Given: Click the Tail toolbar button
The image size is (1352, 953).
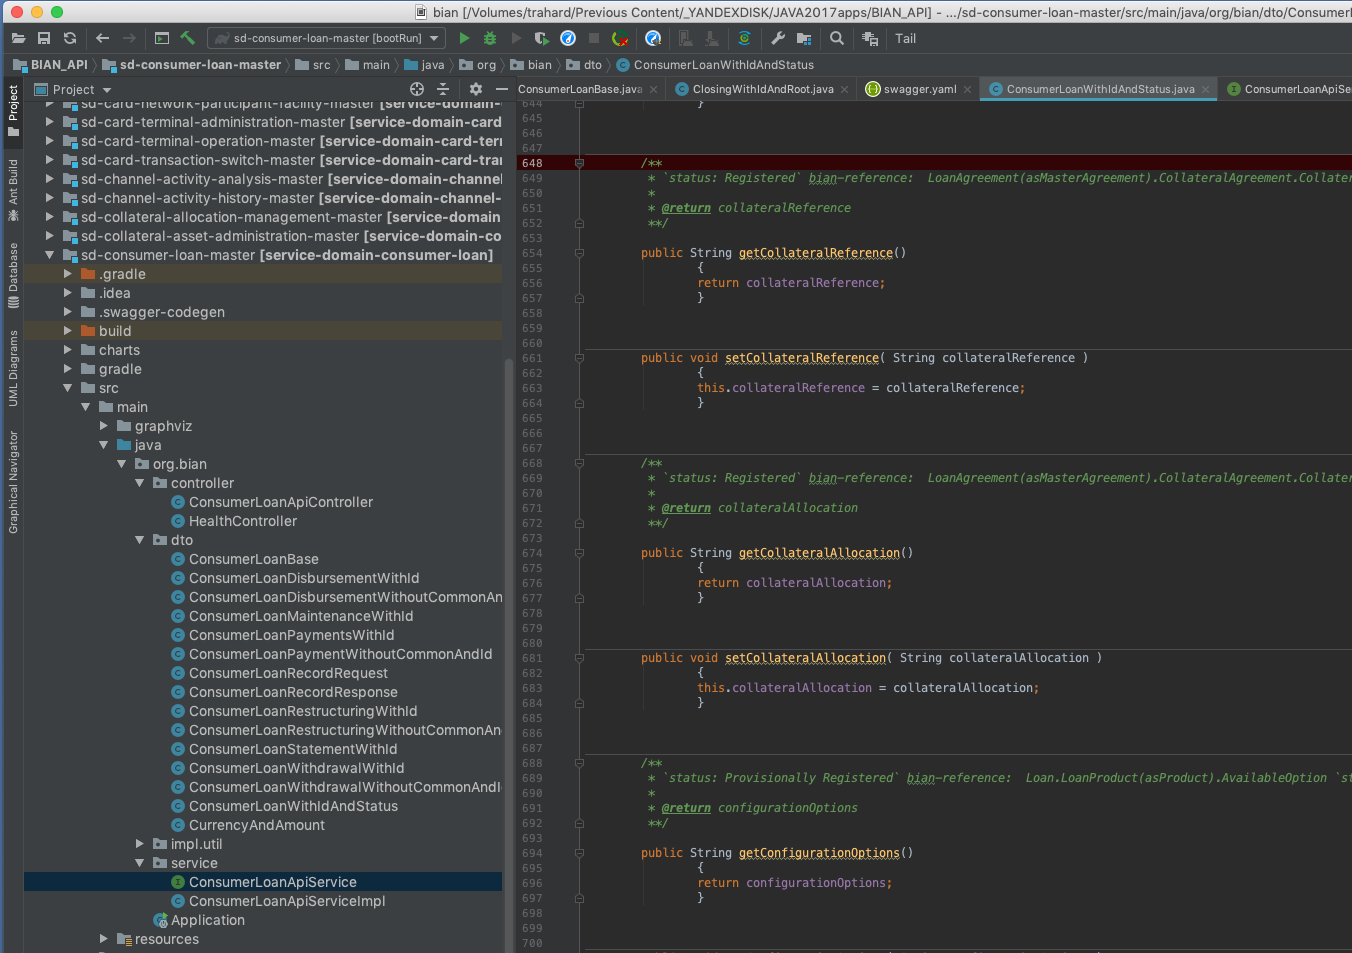Looking at the screenshot, I should click(905, 38).
